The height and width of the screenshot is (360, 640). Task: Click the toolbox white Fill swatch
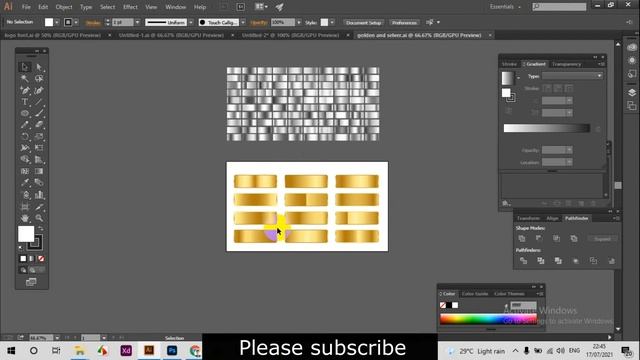coord(26,234)
